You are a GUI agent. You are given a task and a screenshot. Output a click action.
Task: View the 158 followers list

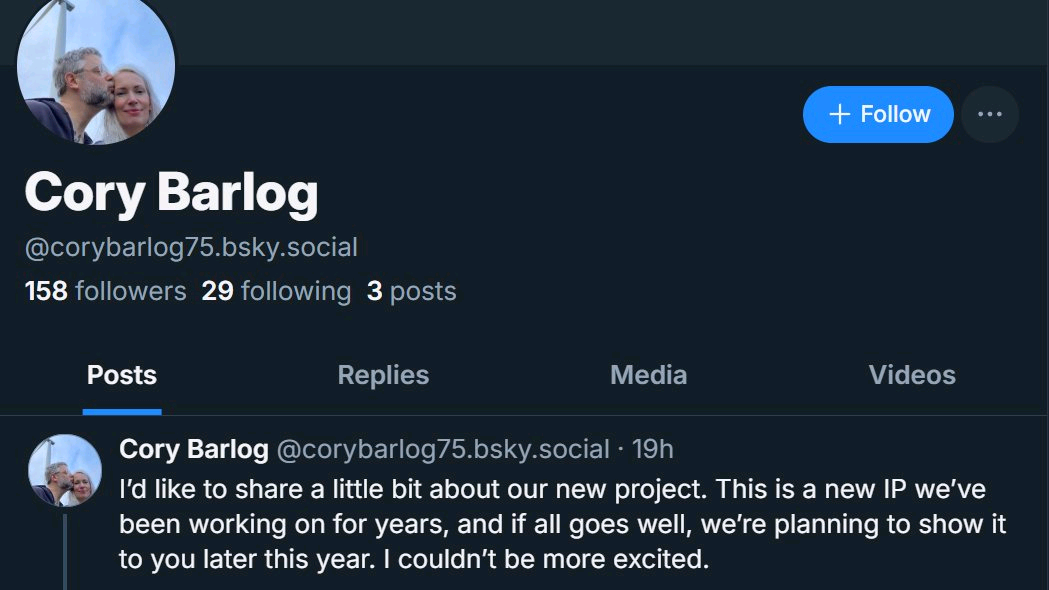pyautogui.click(x=105, y=291)
